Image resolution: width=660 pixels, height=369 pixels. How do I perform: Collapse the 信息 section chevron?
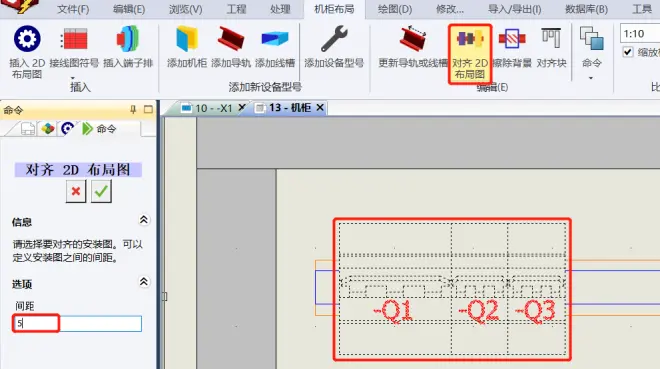click(x=144, y=220)
